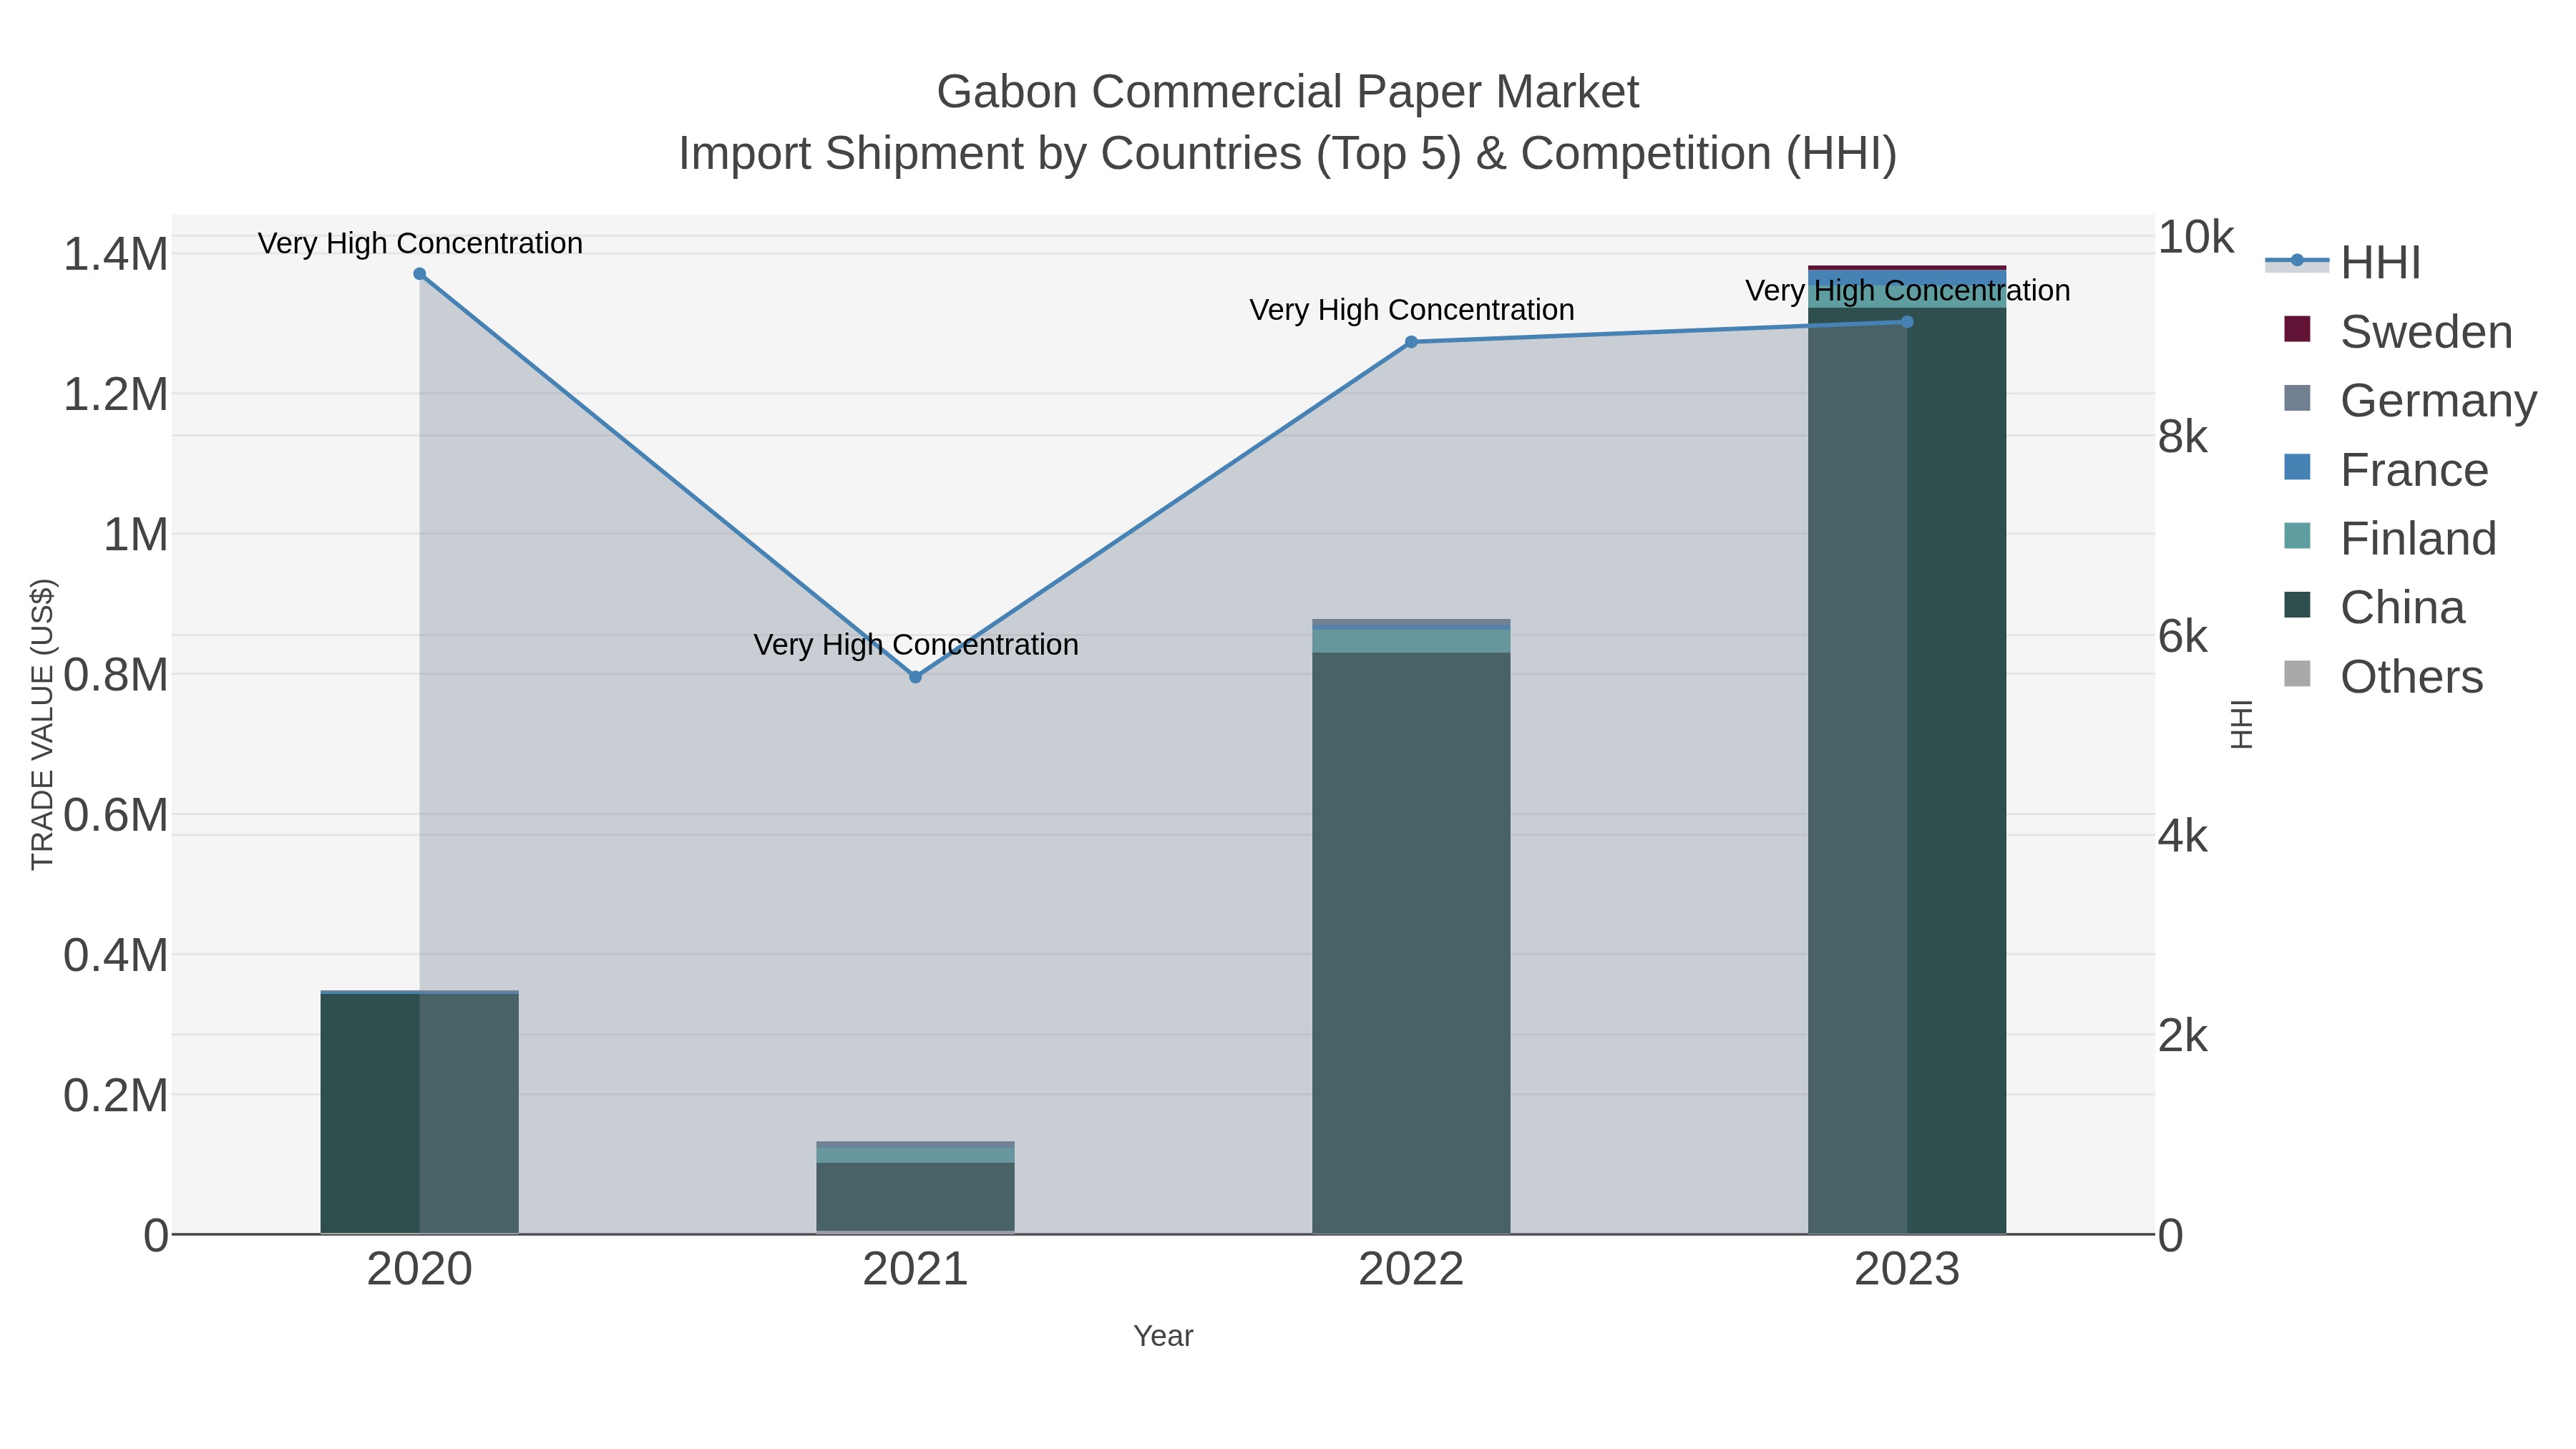Toggle the Finland legend entry
This screenshot has height=1449, width=2576.
[x=2390, y=538]
